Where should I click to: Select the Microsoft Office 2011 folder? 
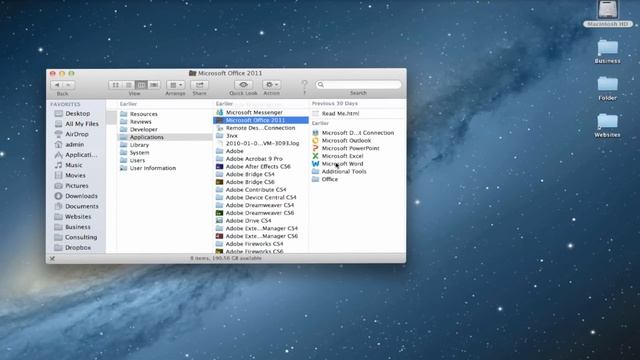(261, 120)
